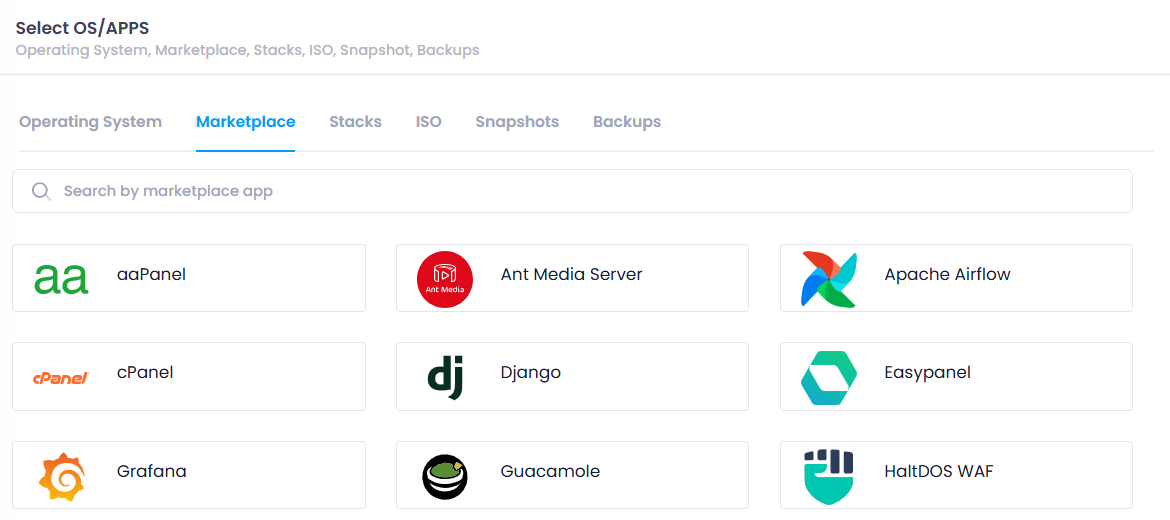Image resolution: width=1170 pixels, height=520 pixels.
Task: Open the Stacks tab
Action: [x=355, y=122]
